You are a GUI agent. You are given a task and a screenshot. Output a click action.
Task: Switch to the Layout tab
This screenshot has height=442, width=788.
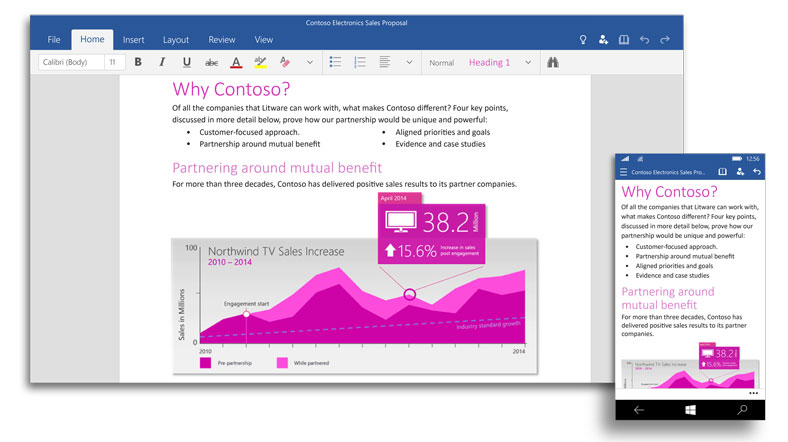click(176, 40)
